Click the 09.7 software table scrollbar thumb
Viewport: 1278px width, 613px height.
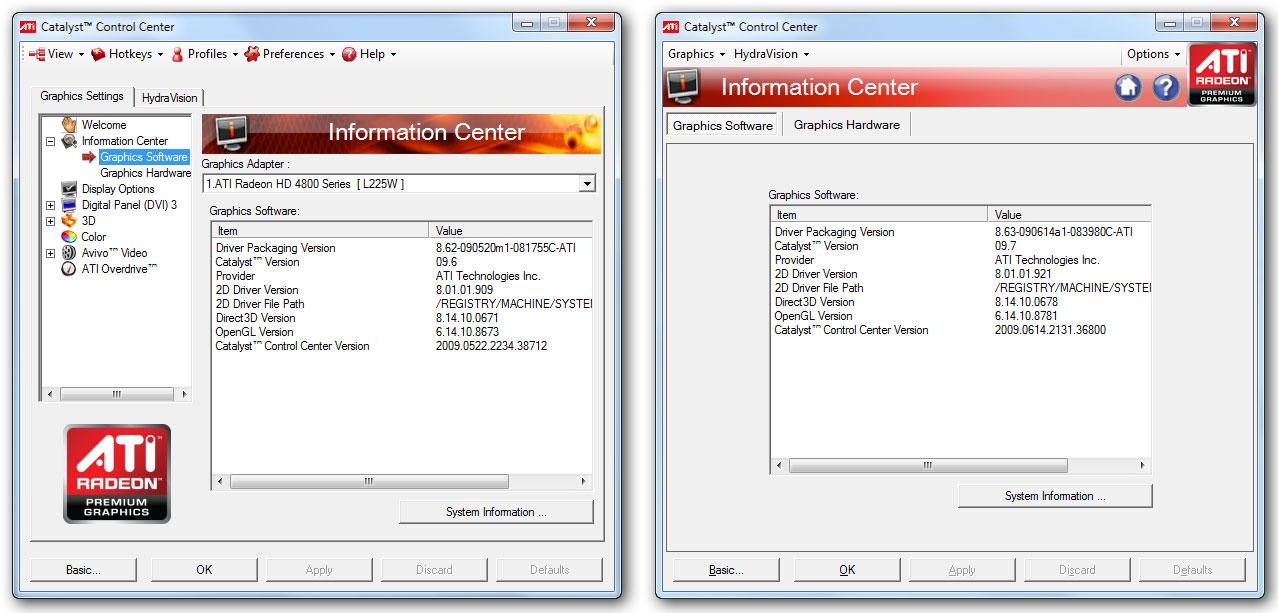pyautogui.click(x=928, y=466)
